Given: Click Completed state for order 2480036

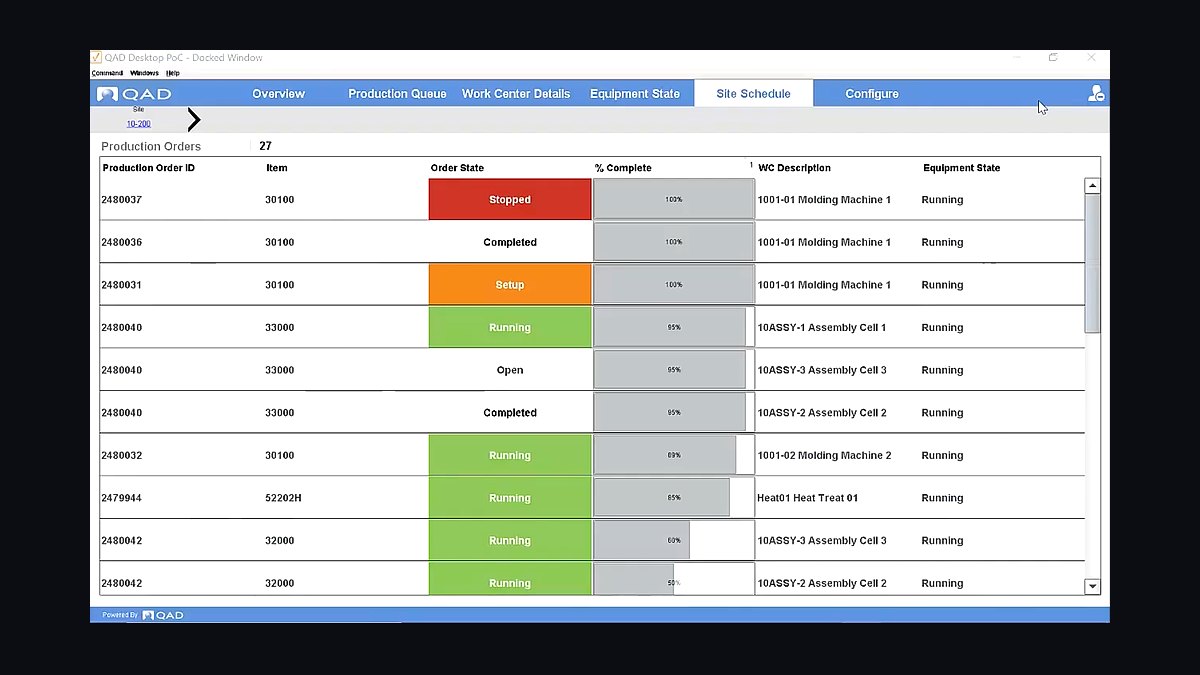Looking at the screenshot, I should (x=510, y=243).
